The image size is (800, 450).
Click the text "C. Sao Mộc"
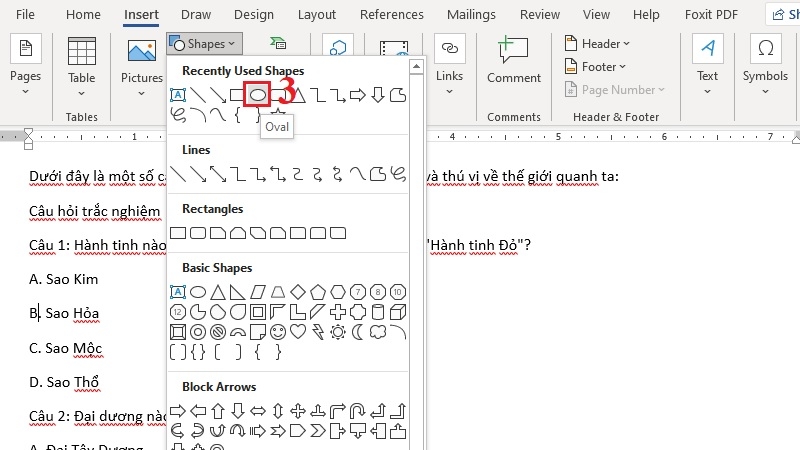[65, 348]
